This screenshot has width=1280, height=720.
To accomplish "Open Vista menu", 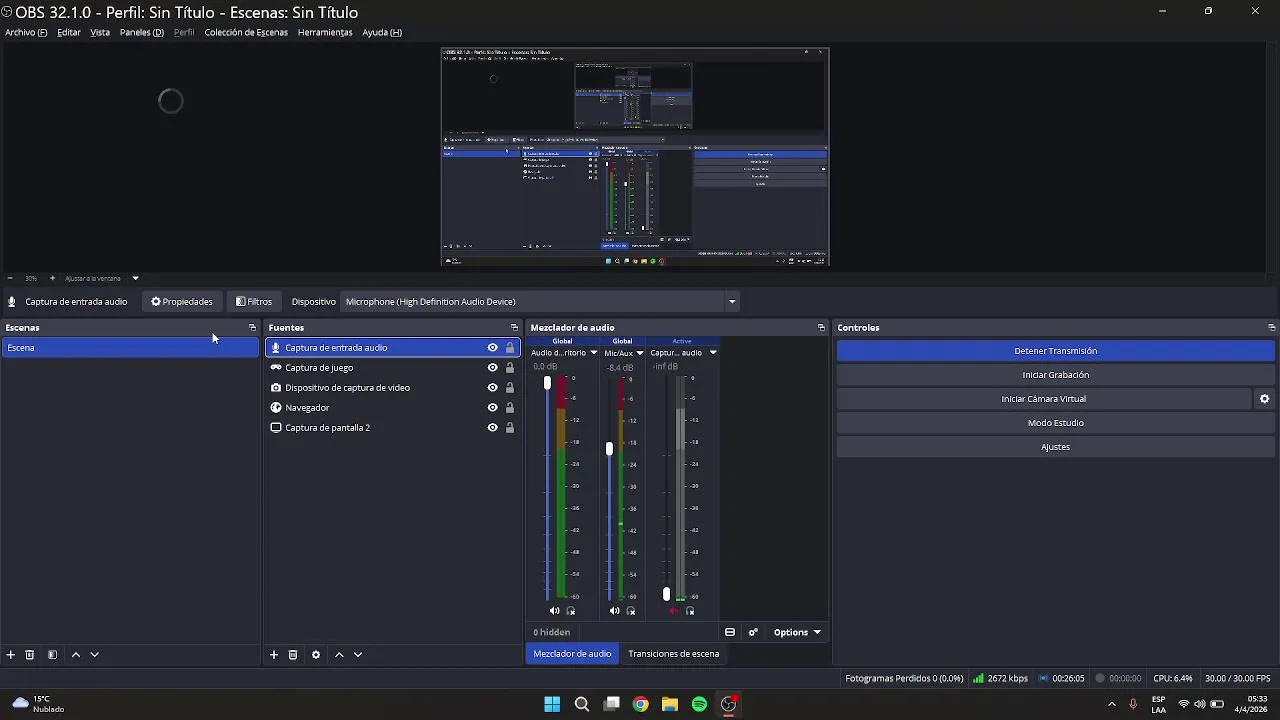I will [x=100, y=32].
